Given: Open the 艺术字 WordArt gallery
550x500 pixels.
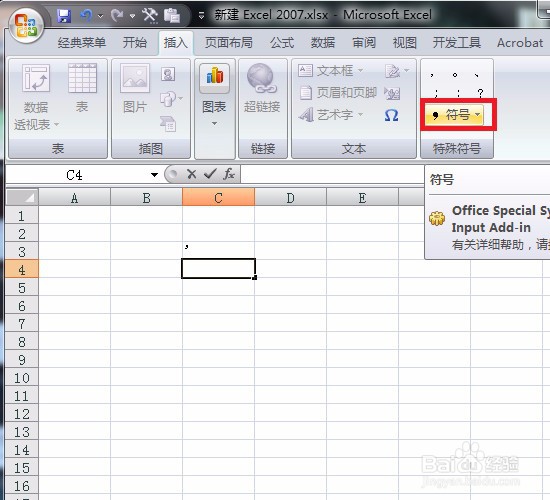Looking at the screenshot, I should click(x=330, y=115).
